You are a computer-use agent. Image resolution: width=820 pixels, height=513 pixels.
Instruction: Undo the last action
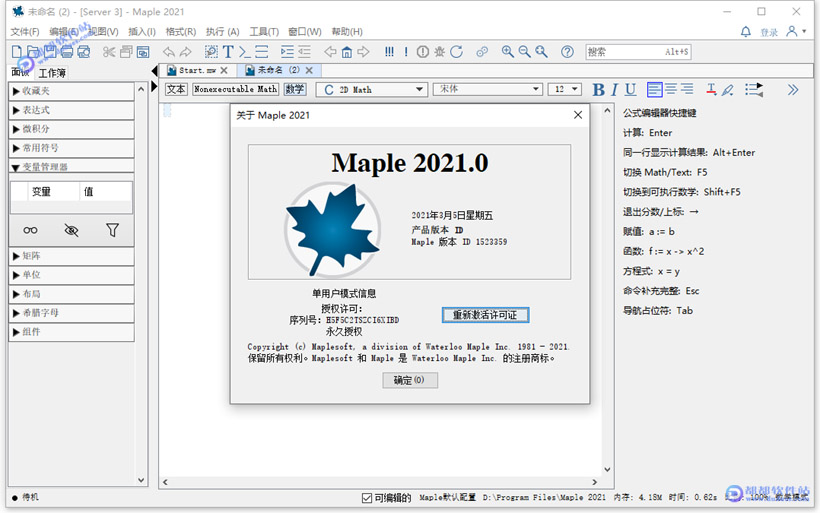click(168, 52)
